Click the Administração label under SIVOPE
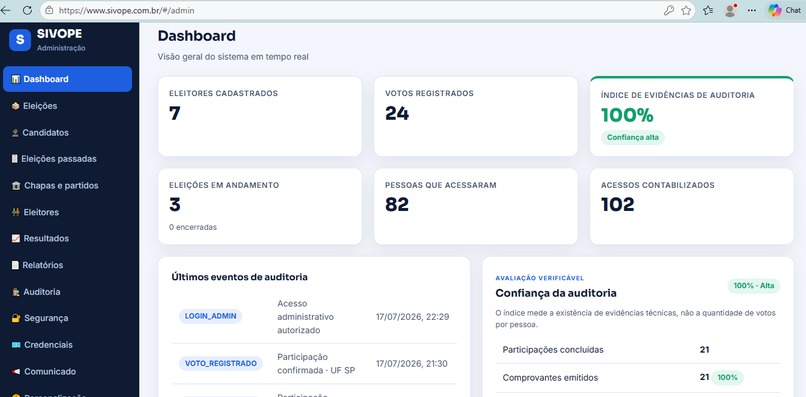This screenshot has width=806, height=397. click(x=61, y=48)
